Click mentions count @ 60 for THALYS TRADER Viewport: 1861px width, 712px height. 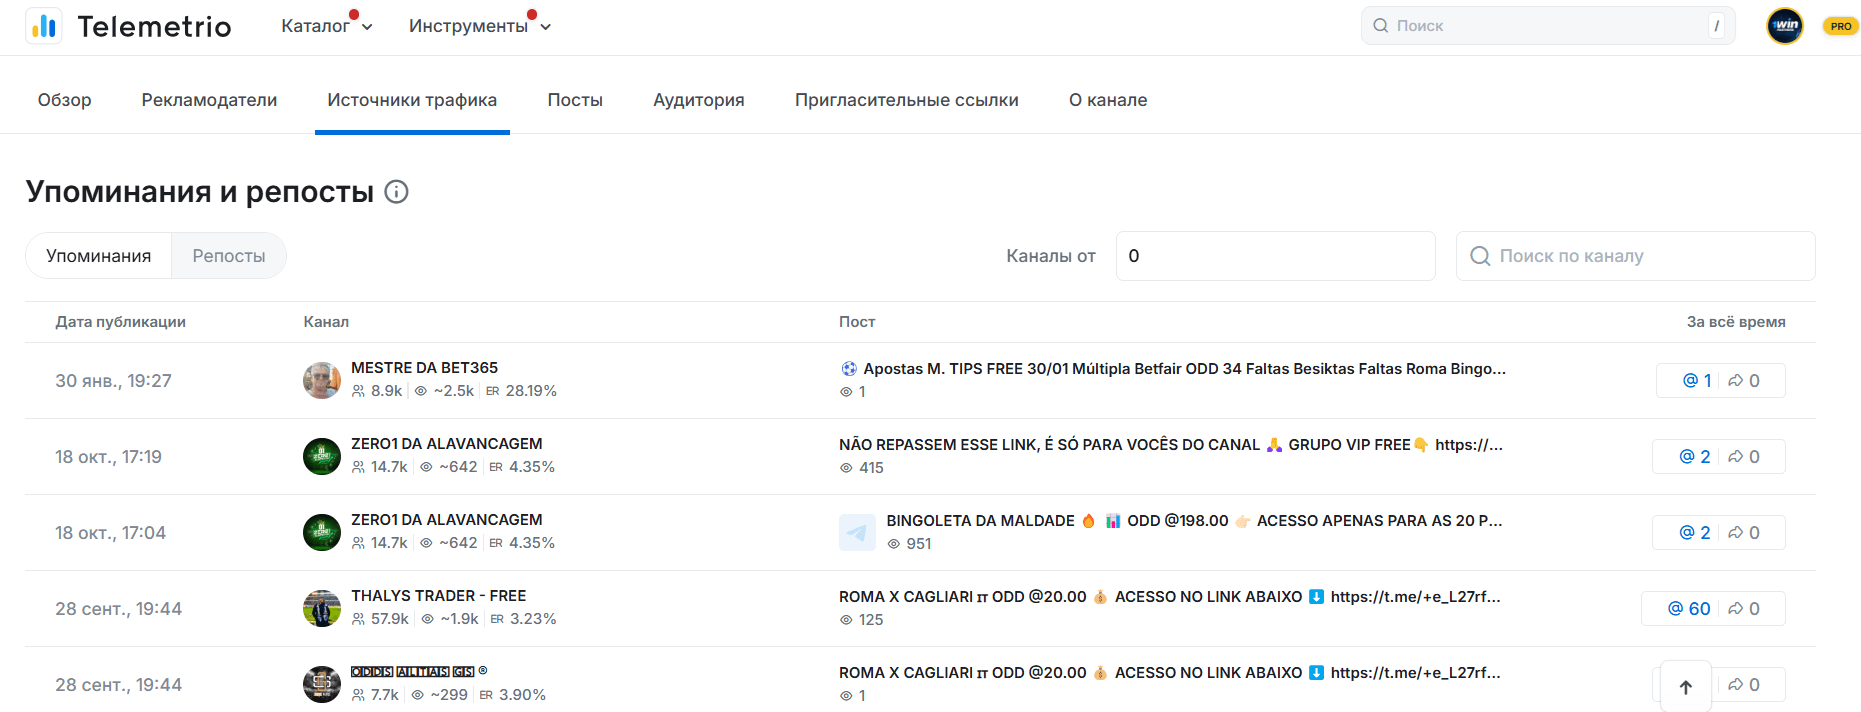[x=1689, y=609]
